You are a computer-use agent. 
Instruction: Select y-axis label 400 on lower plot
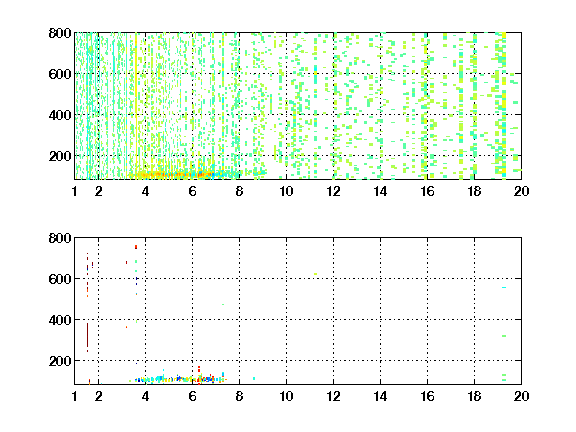point(60,320)
